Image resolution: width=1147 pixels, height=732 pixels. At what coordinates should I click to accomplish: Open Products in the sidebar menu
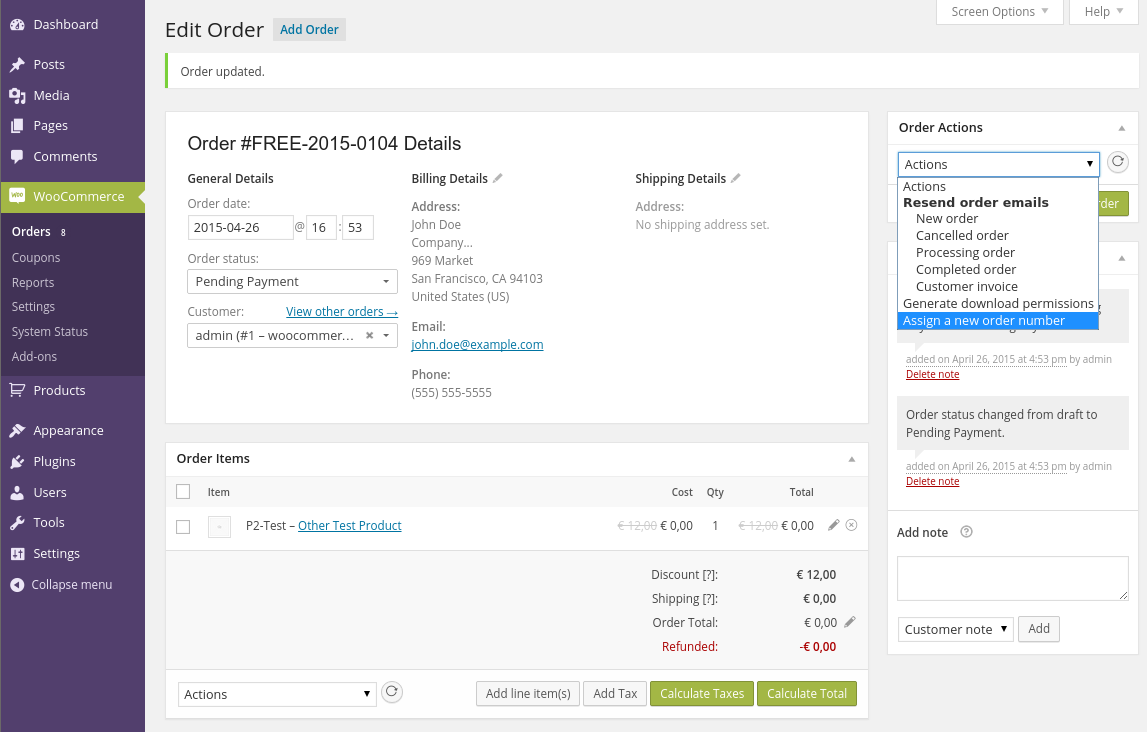(x=59, y=390)
